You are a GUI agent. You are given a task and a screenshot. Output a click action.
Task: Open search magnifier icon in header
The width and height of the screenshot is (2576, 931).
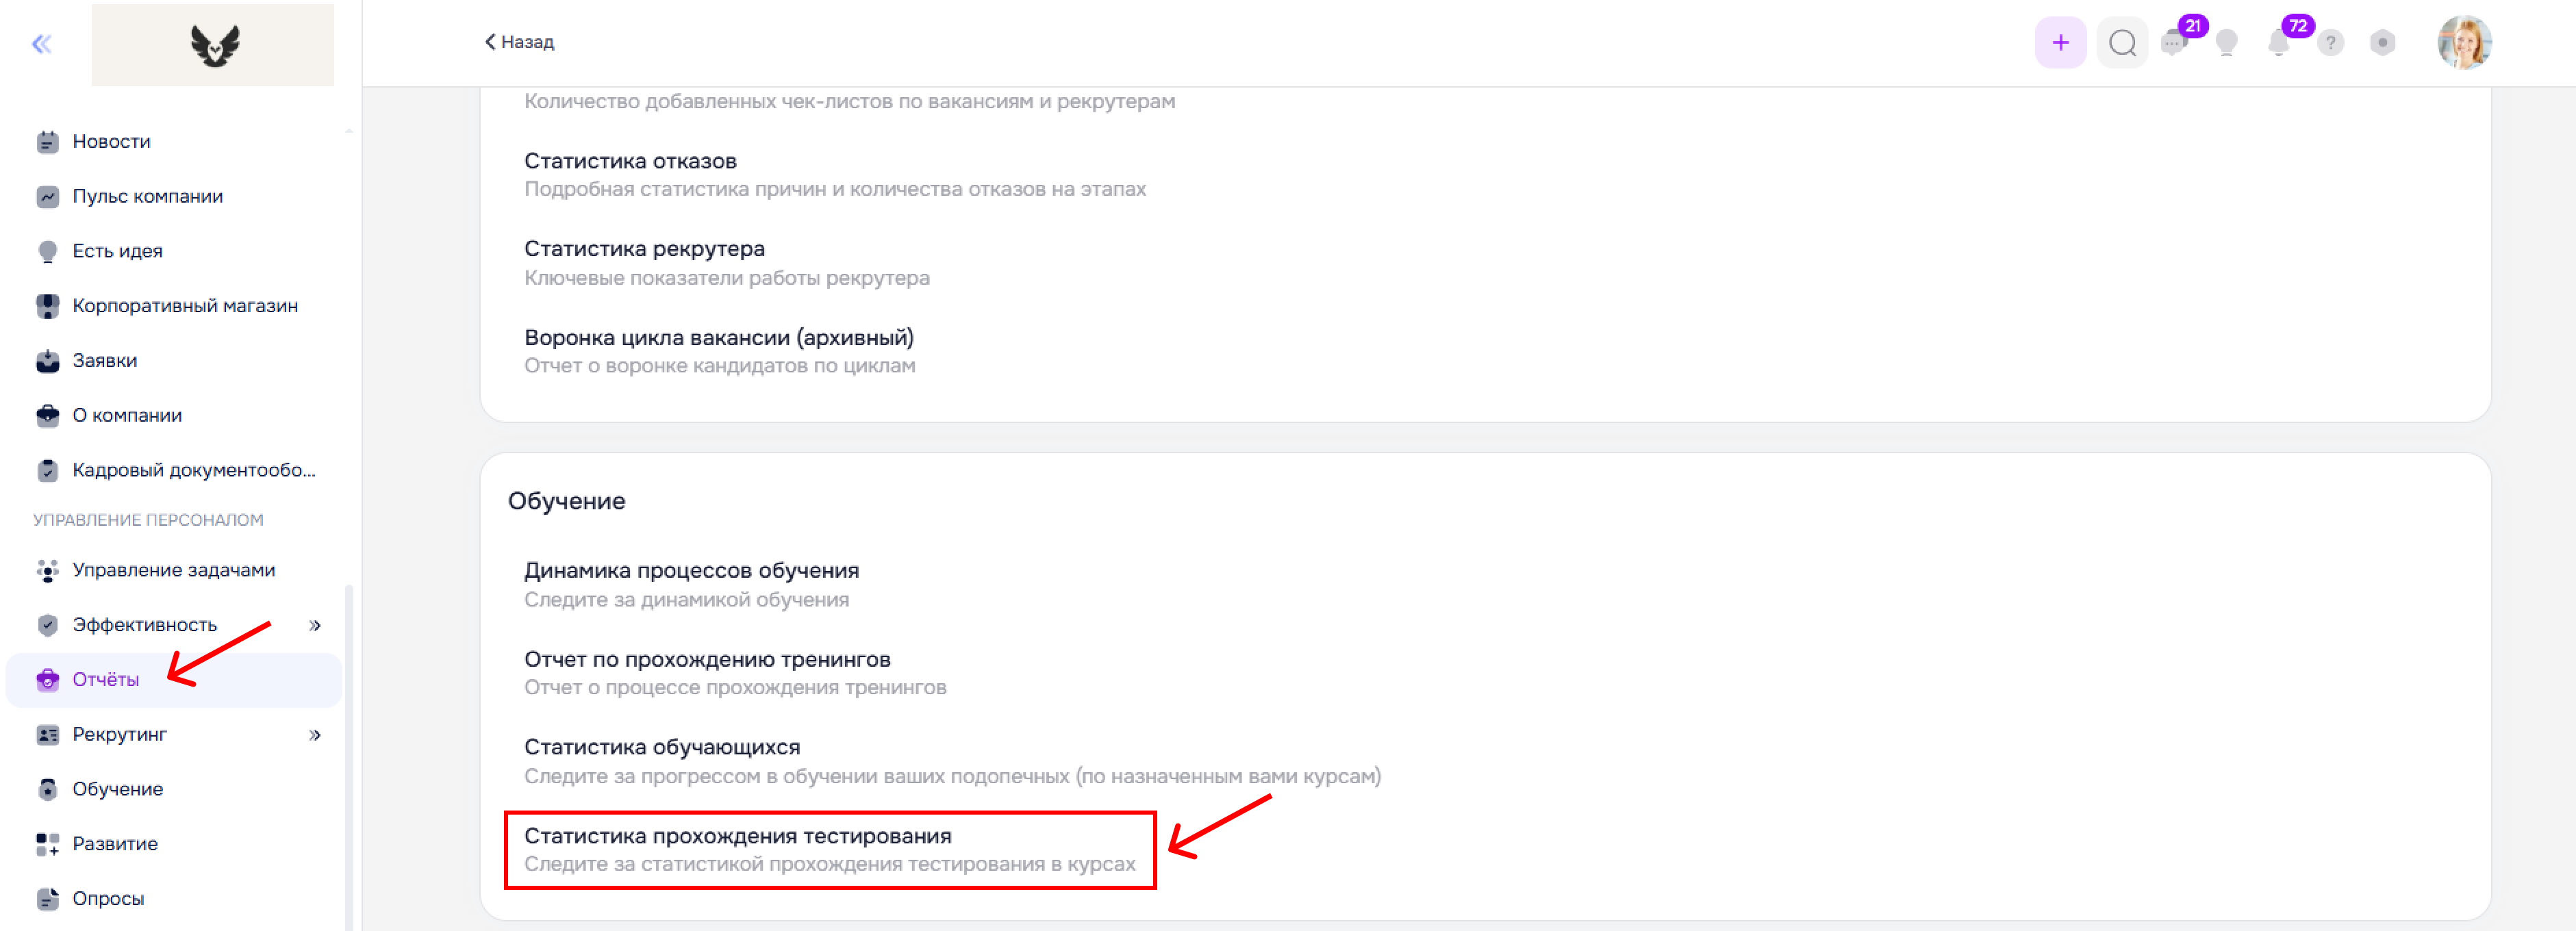[2122, 43]
